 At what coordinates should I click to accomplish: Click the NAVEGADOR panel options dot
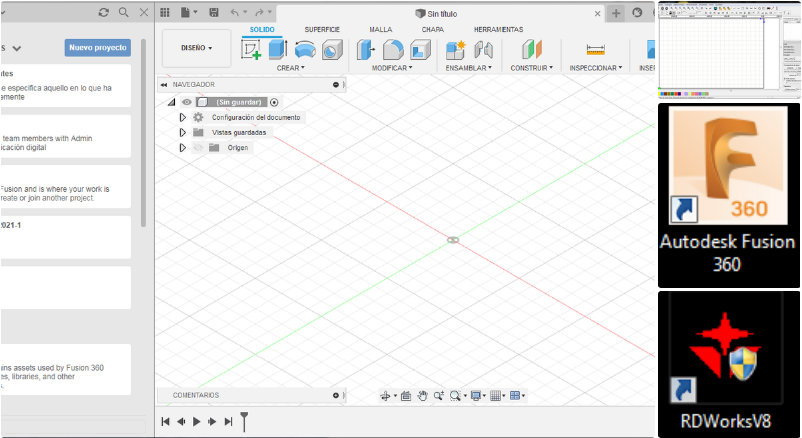point(336,85)
